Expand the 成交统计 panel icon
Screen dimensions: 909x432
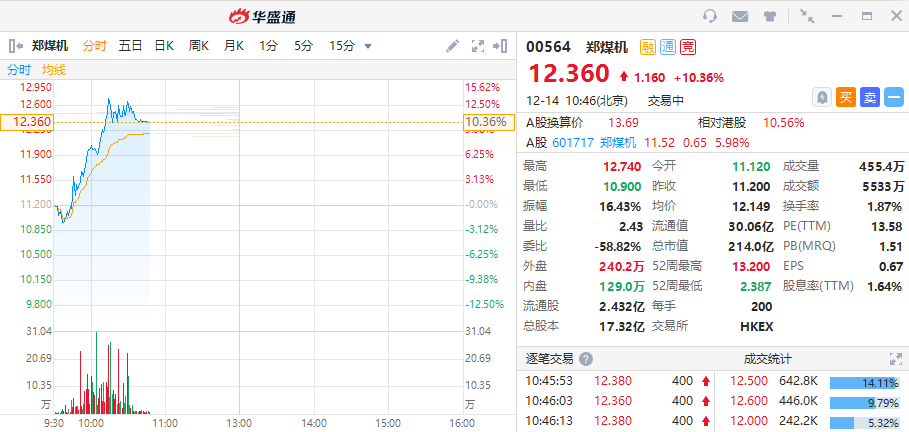click(x=895, y=359)
